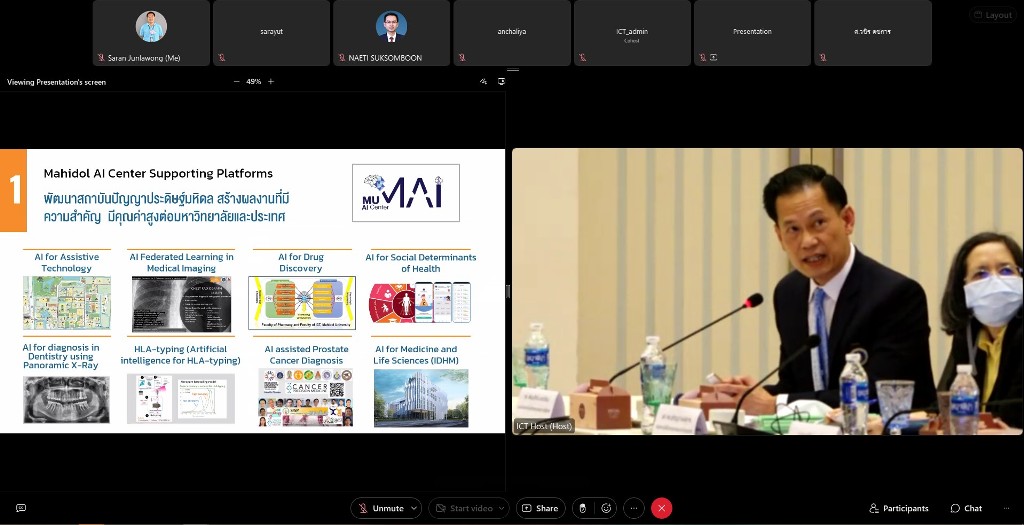Raise hand using the hand icon
Image resolution: width=1024 pixels, height=525 pixels.
tap(583, 508)
